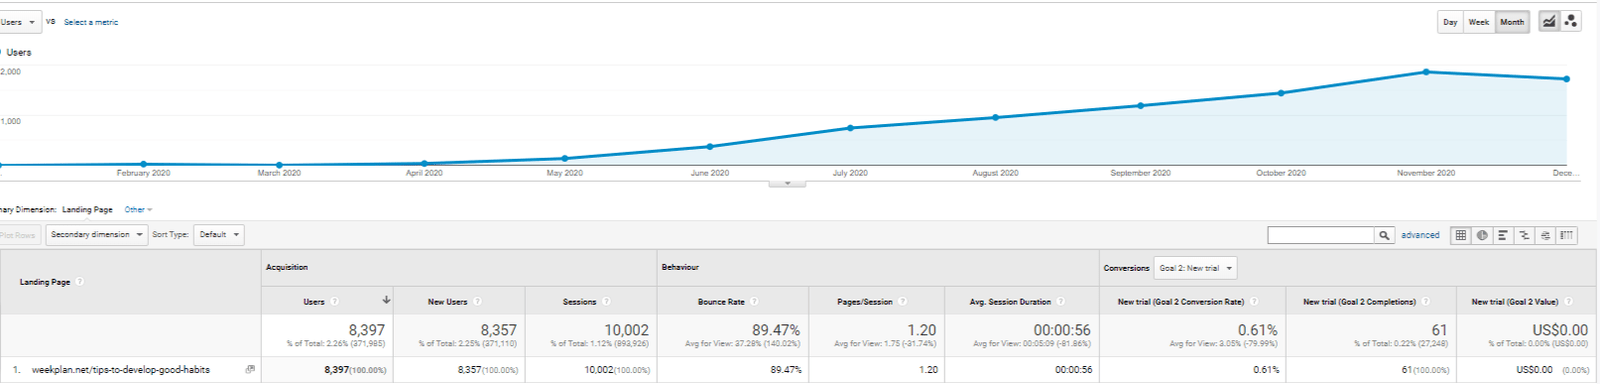Click help icon beside Bounce Rate column
This screenshot has width=1600, height=384.
[x=754, y=301]
